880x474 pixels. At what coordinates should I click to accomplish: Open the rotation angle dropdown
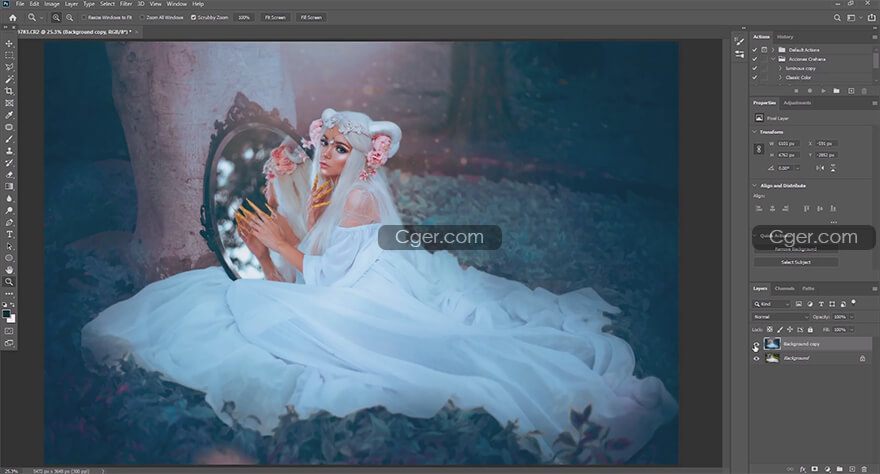click(798, 168)
